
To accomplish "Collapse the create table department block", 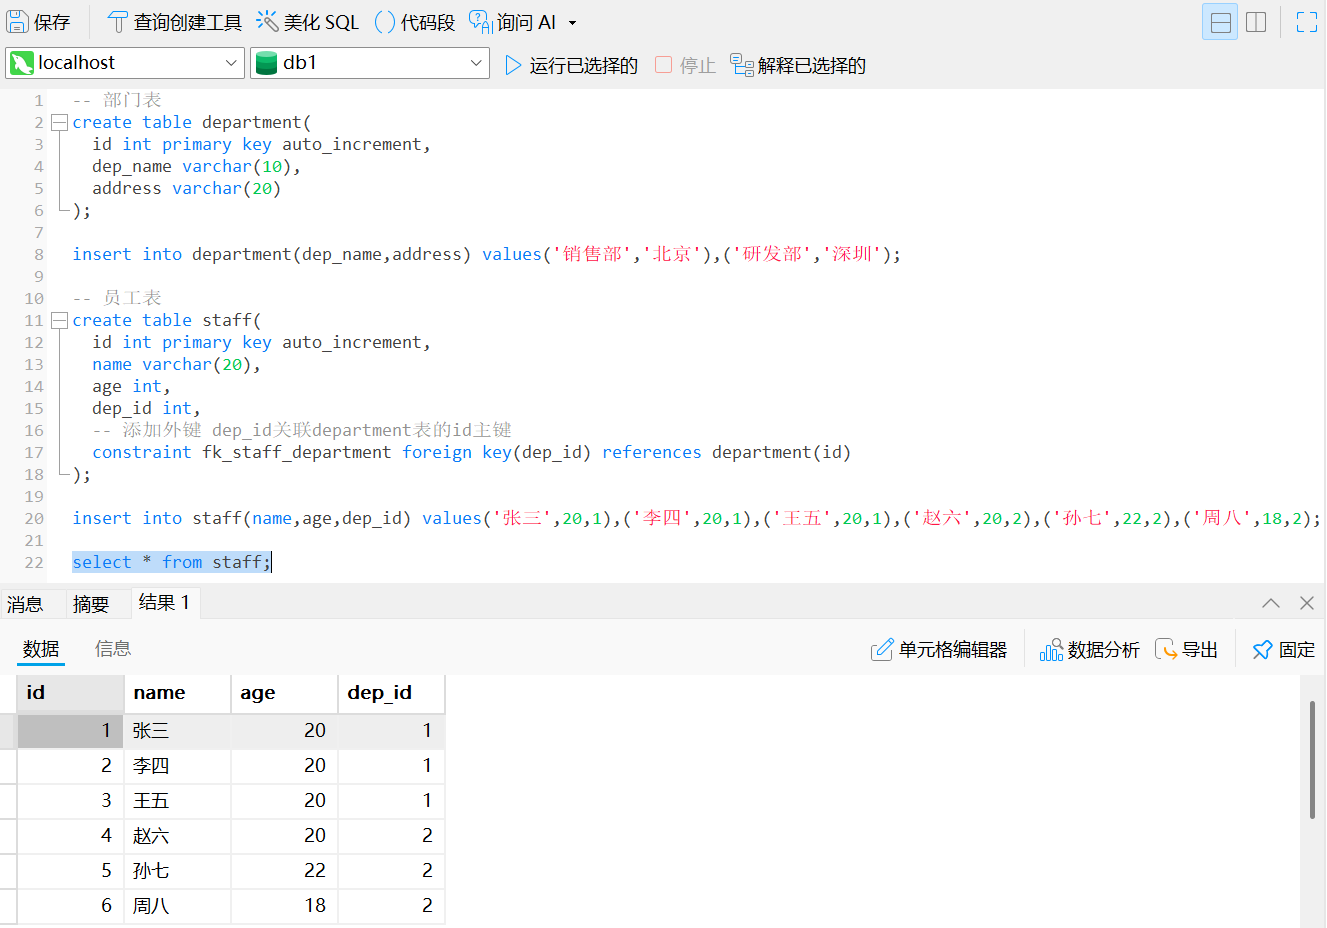I will pyautogui.click(x=59, y=122).
